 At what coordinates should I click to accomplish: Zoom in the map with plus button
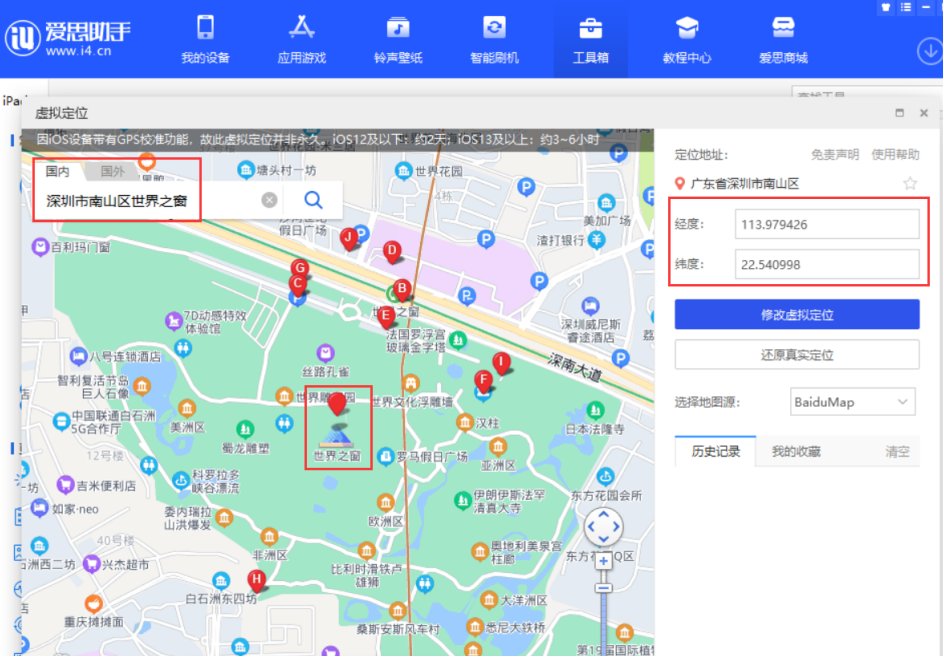pyautogui.click(x=603, y=561)
